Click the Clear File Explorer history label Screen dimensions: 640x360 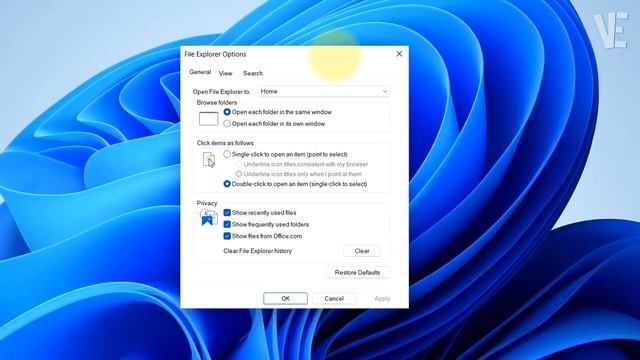click(x=258, y=251)
